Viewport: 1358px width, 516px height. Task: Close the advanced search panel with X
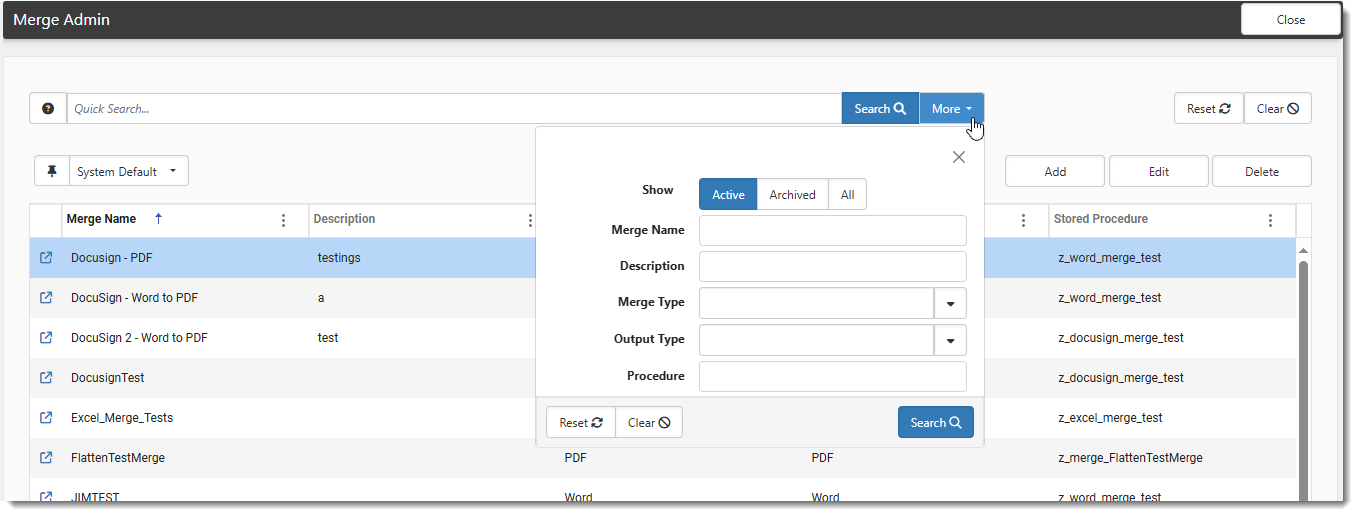pos(958,157)
